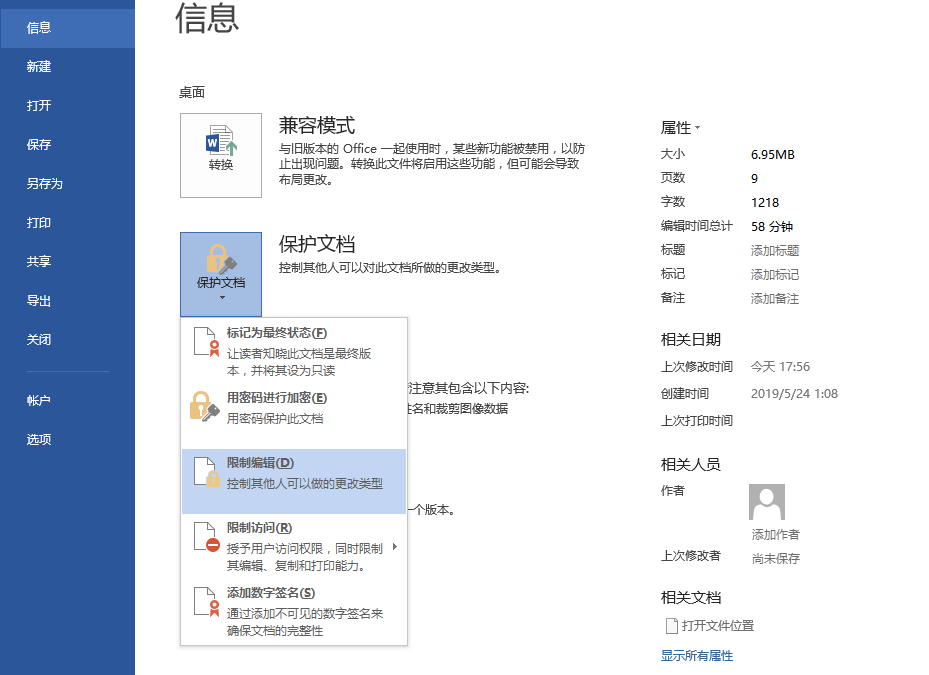Image resolution: width=929 pixels, height=675 pixels.
Task: Switch to the 帐户 page
Action: tap(38, 399)
